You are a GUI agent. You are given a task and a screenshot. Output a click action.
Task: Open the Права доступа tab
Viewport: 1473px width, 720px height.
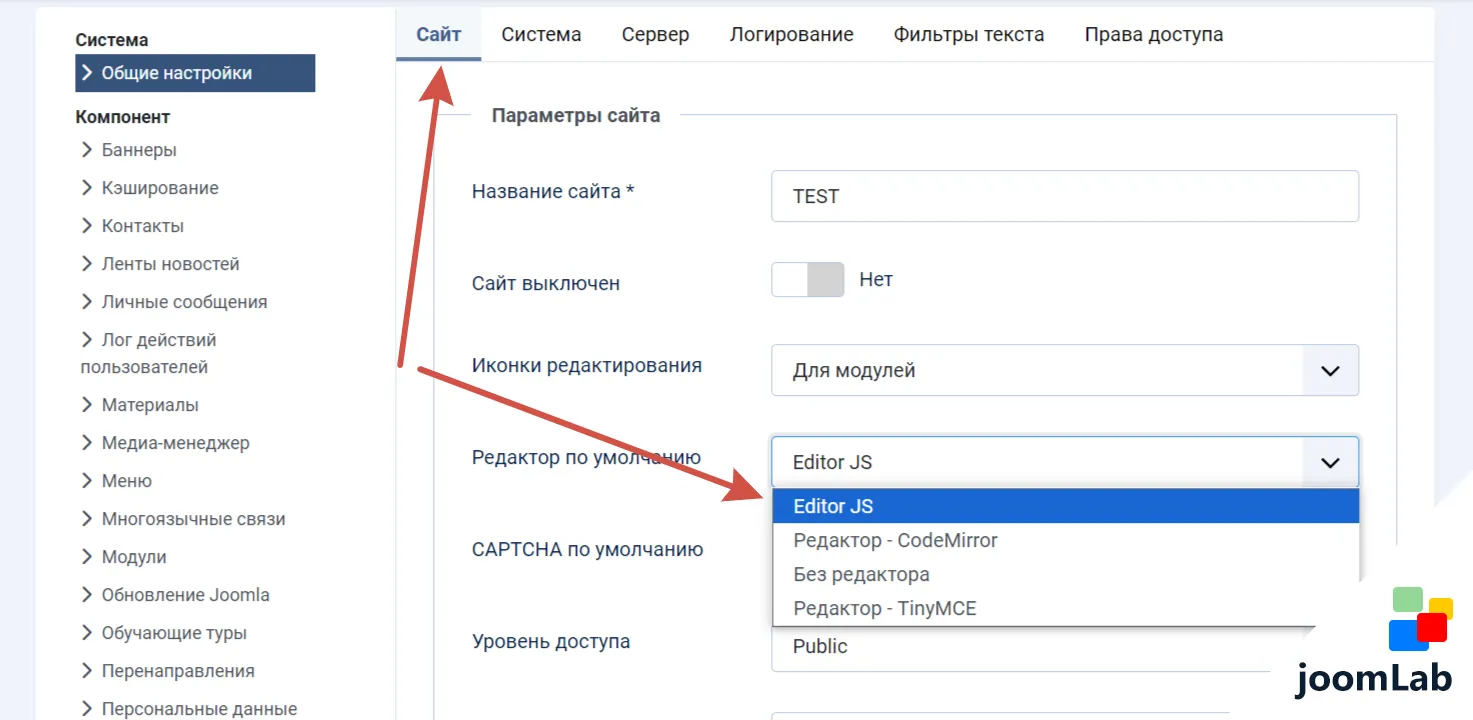pyautogui.click(x=1153, y=34)
